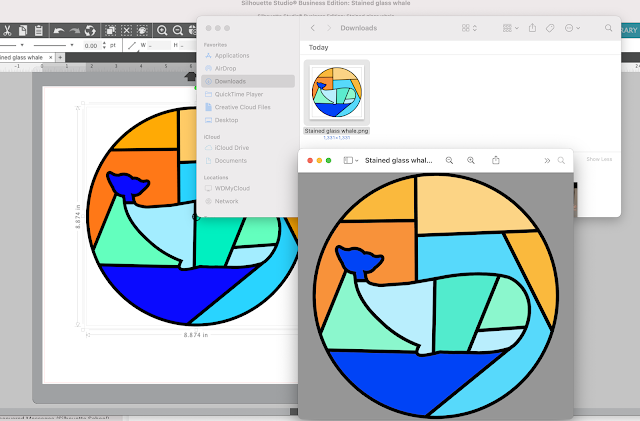The width and height of the screenshot is (640, 421).
Task: Click the Select All icon in Silhouette toolbar
Action: point(110,30)
